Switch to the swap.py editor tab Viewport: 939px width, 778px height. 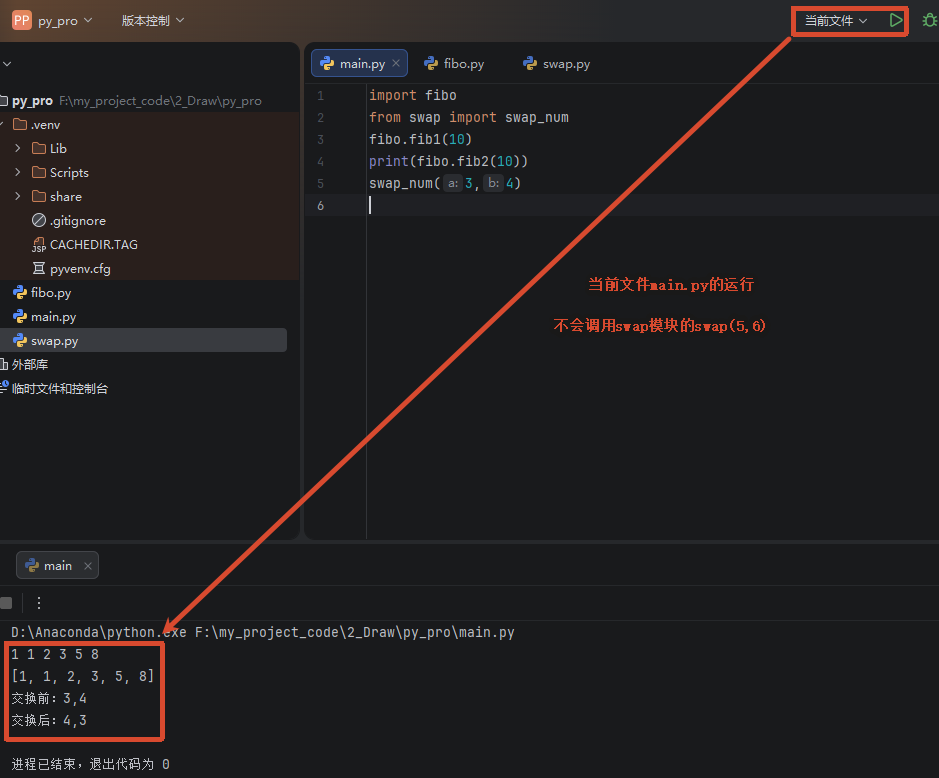557,63
